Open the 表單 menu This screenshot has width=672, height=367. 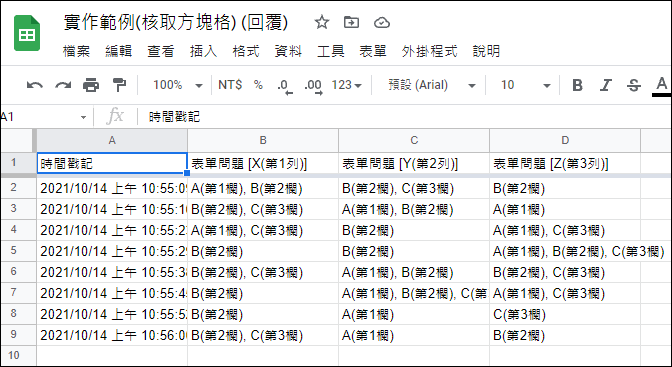(373, 51)
